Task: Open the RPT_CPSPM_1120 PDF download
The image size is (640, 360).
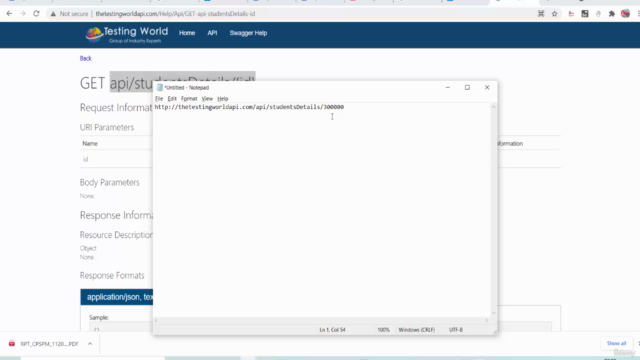Action: 49,344
